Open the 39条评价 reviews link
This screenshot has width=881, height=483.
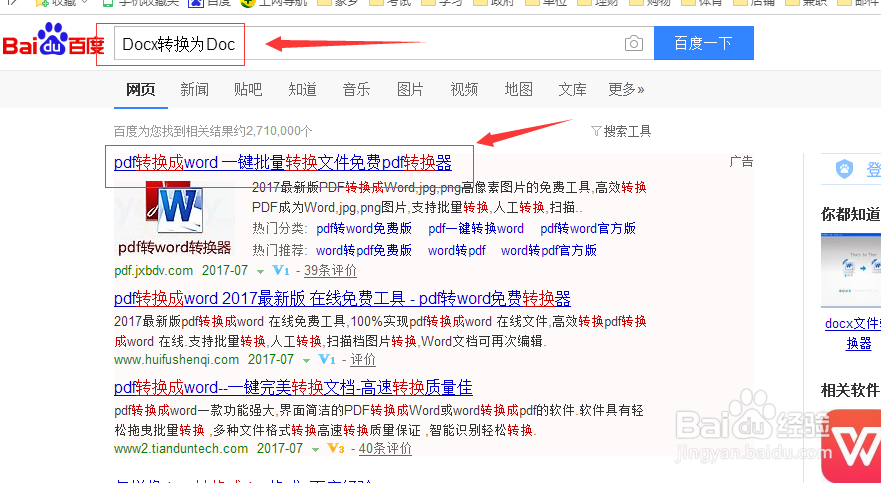[330, 271]
